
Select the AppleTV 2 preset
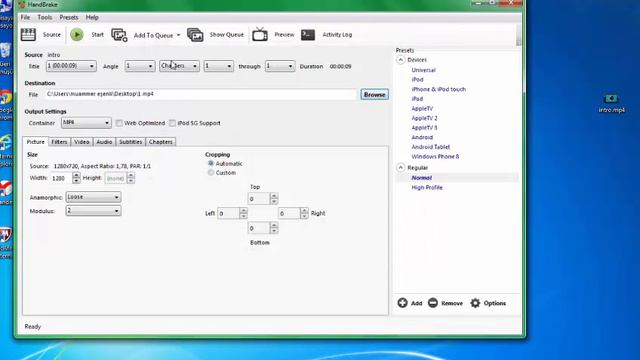(x=424, y=118)
